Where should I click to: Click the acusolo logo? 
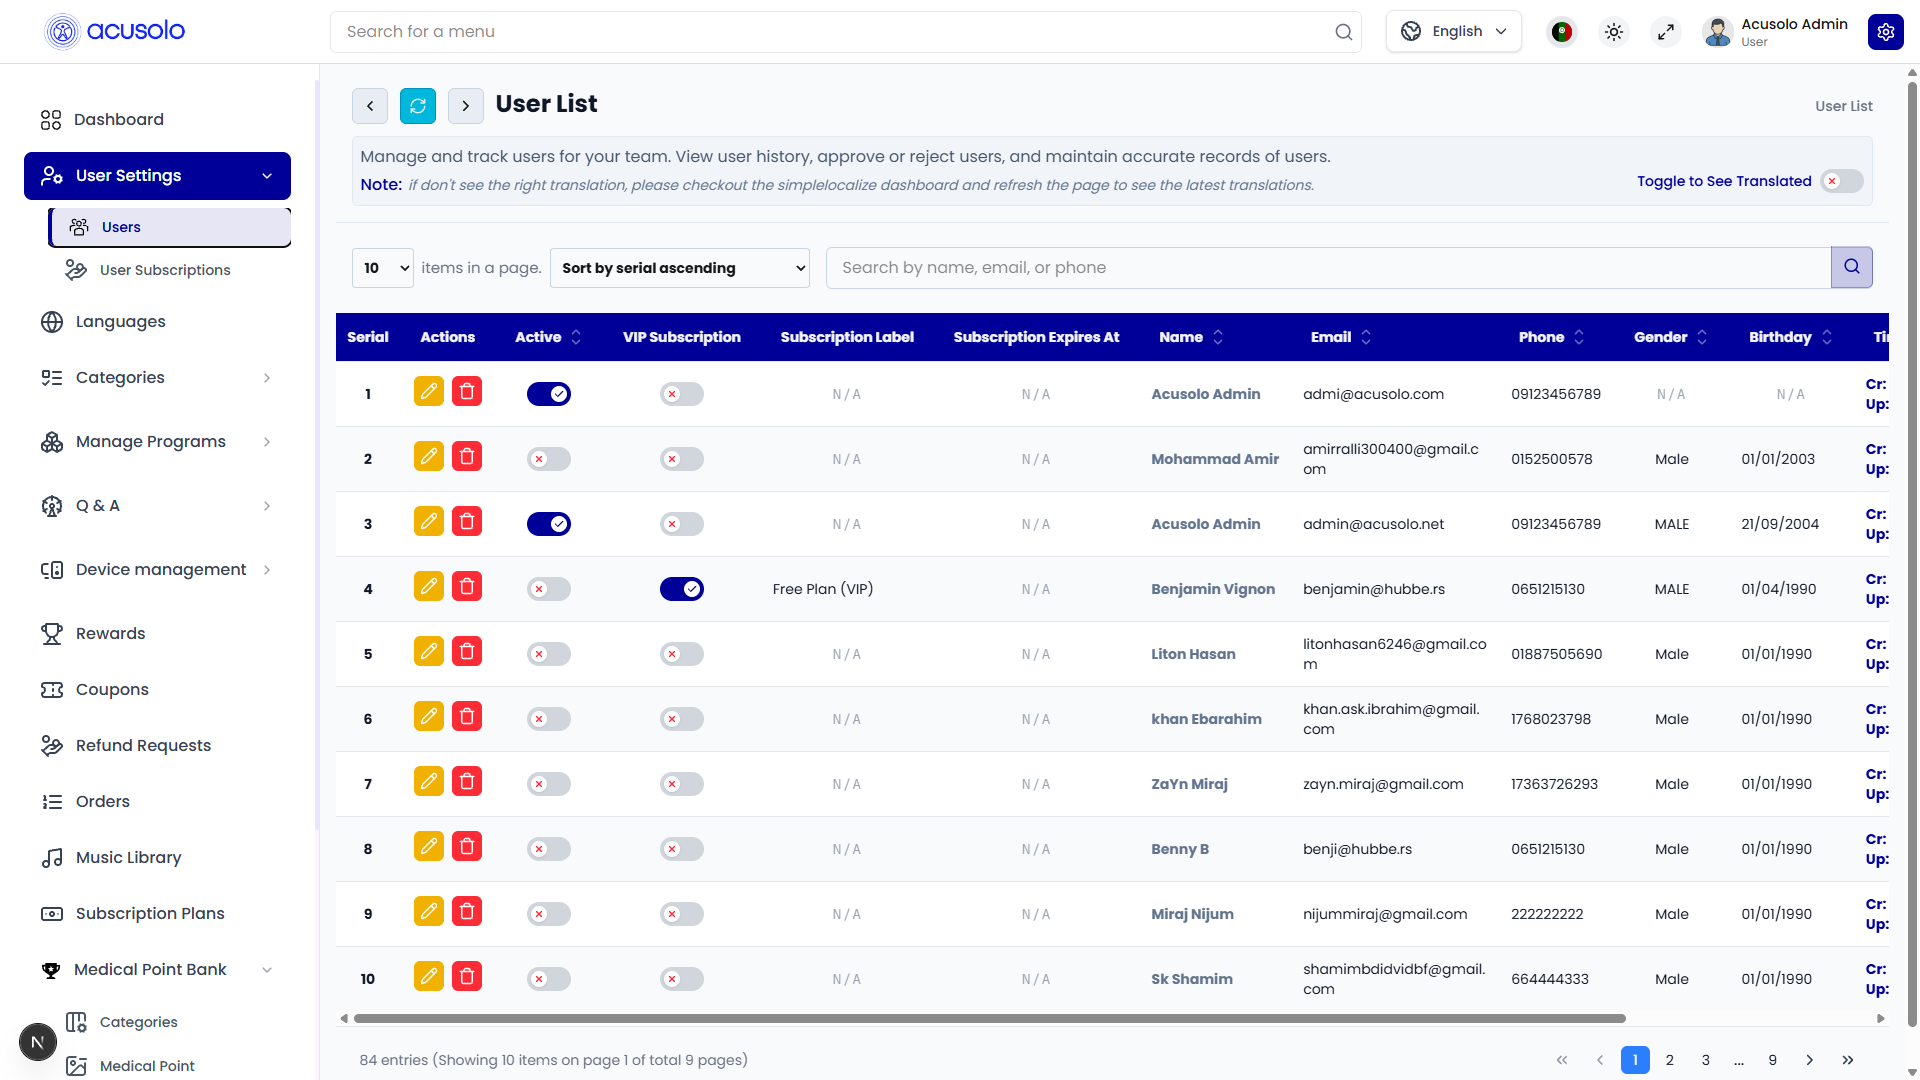tap(115, 31)
